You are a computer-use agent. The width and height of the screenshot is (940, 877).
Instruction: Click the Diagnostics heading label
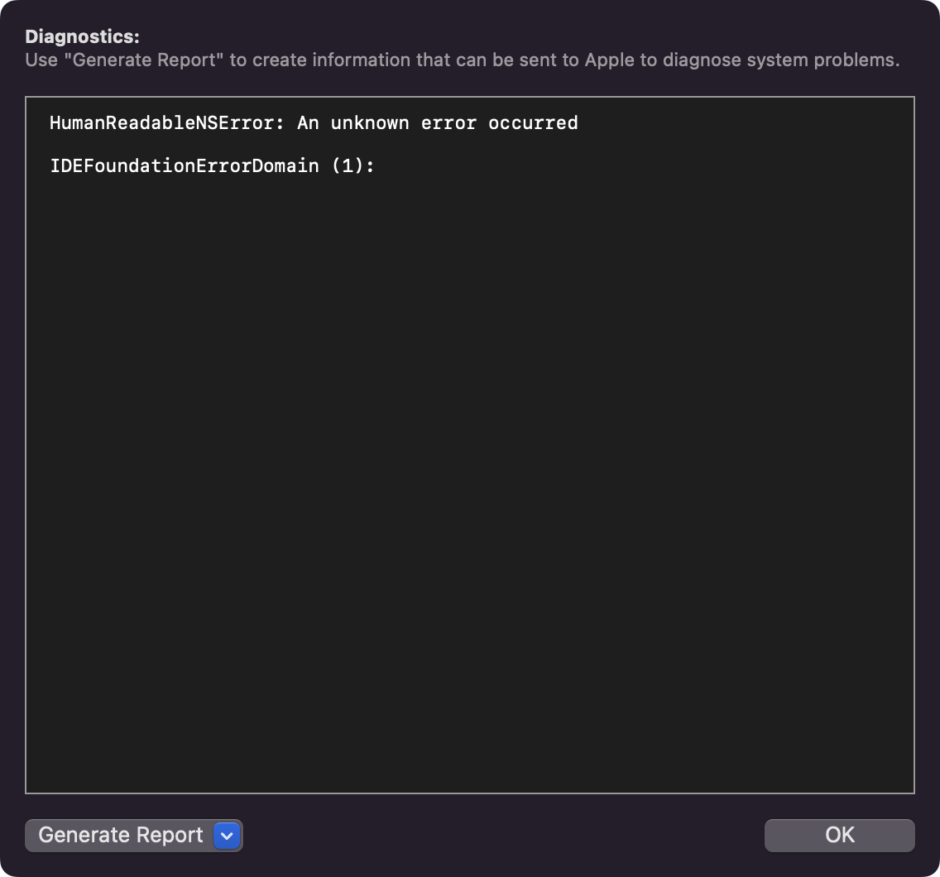[x=82, y=37]
